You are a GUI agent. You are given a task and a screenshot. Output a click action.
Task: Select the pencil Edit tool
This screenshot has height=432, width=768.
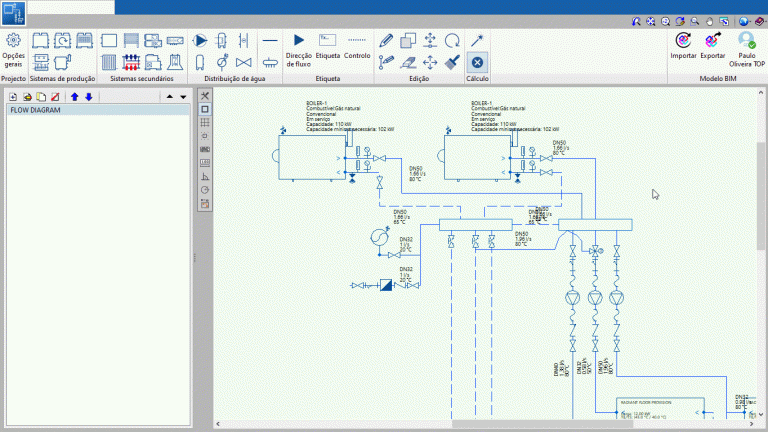386,40
